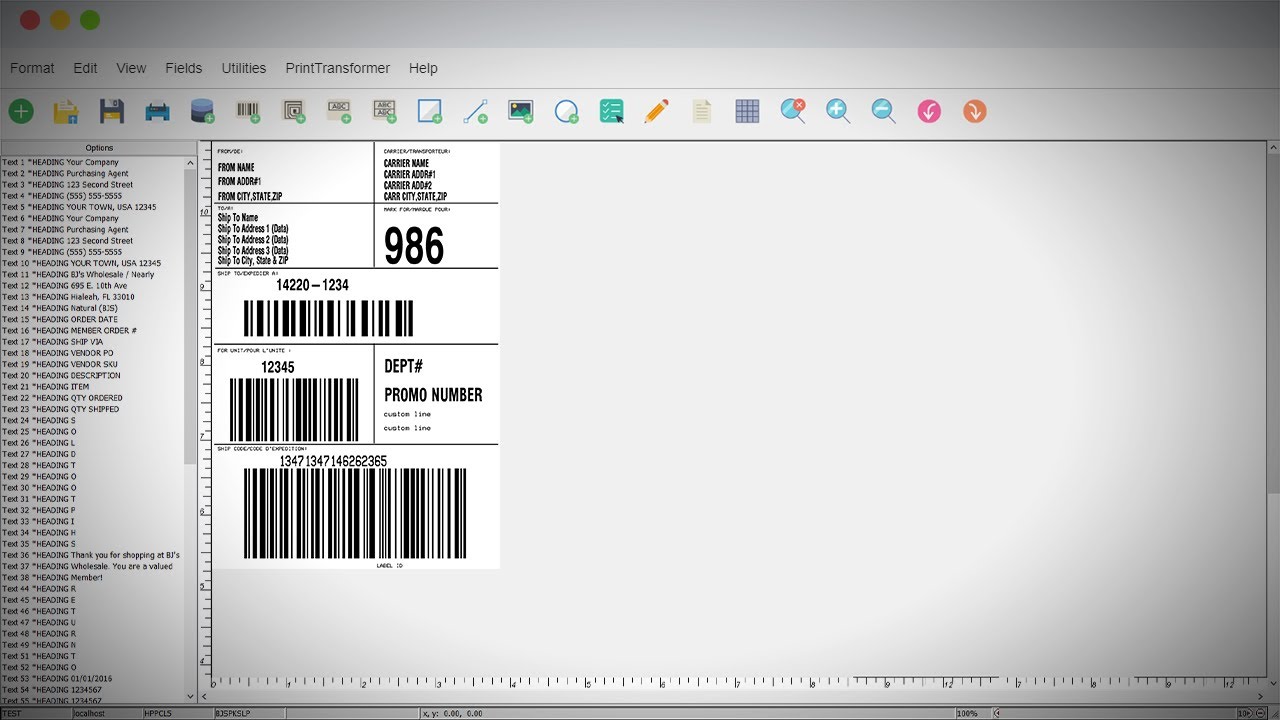Add an RFID field icon

294,111
